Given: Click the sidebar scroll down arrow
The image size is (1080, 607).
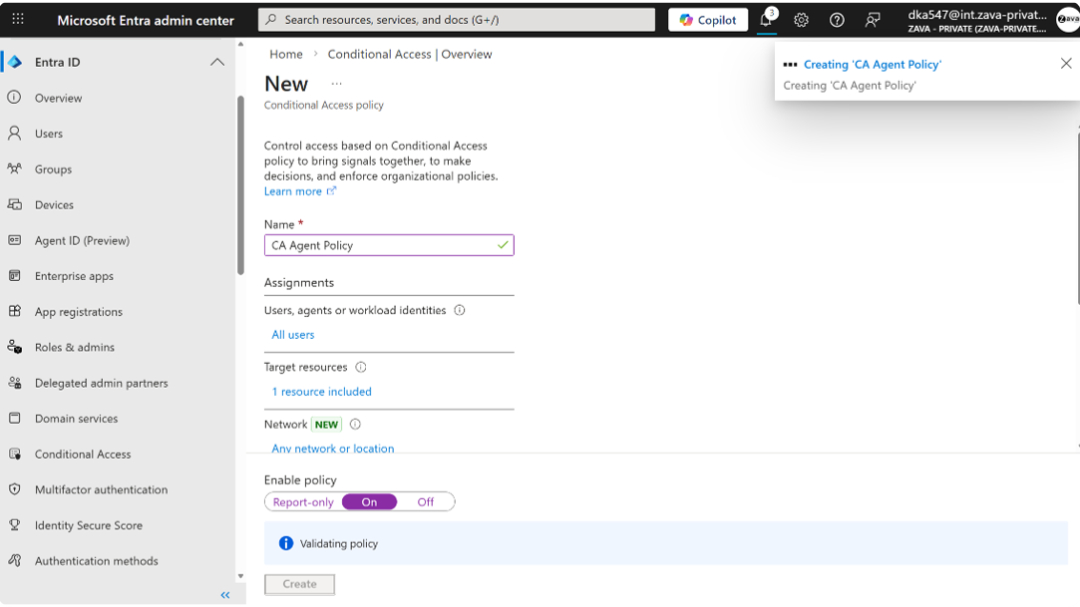Looking at the screenshot, I should tap(240, 576).
